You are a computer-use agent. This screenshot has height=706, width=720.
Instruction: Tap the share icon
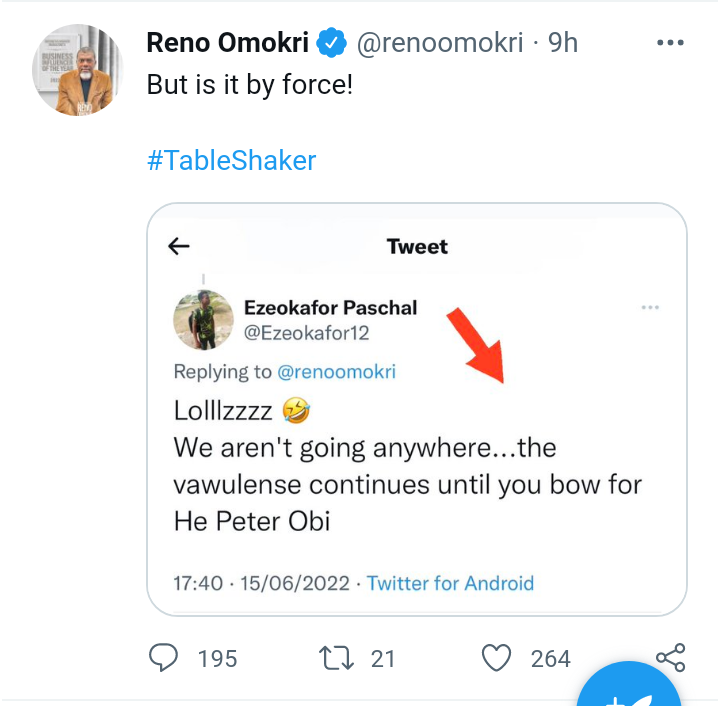(670, 657)
